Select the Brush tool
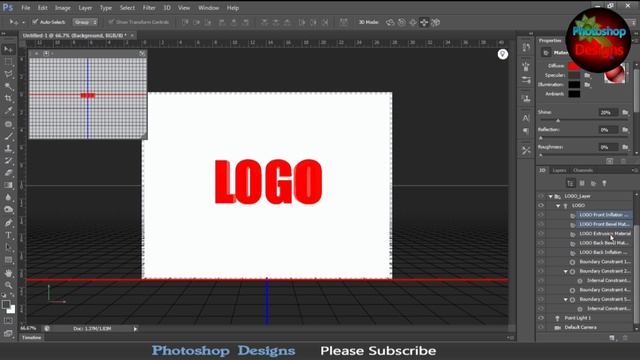The height and width of the screenshot is (360, 640). click(x=8, y=136)
